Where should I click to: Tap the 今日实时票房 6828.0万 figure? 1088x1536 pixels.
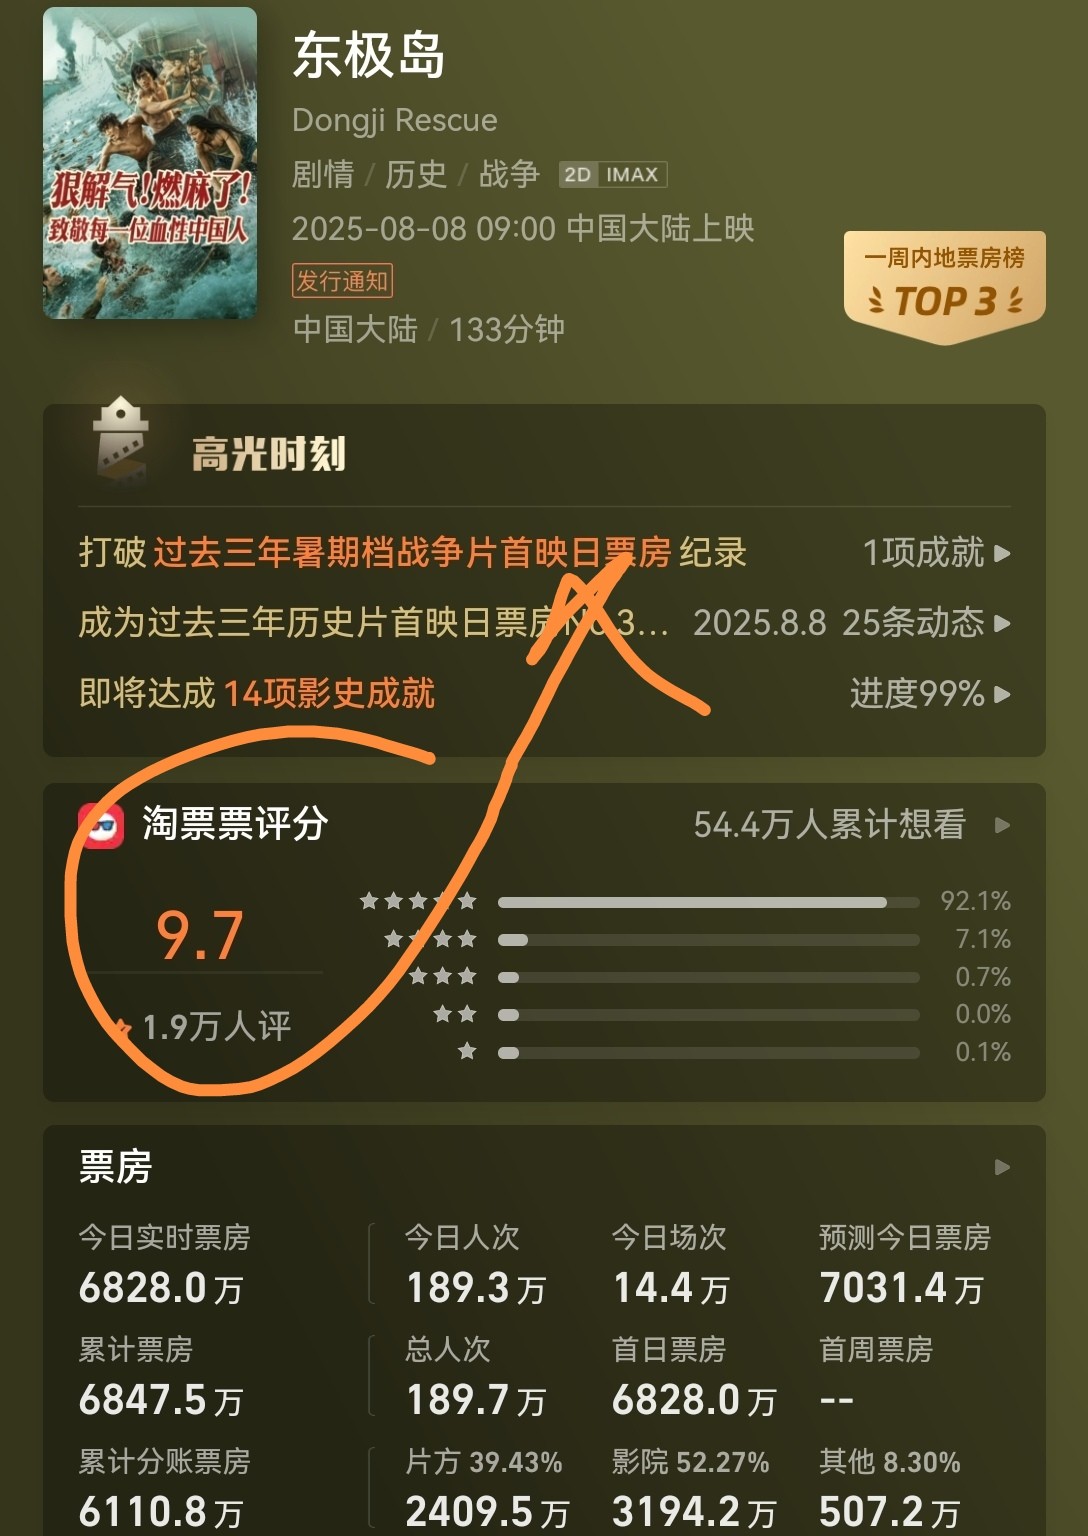pos(162,1288)
